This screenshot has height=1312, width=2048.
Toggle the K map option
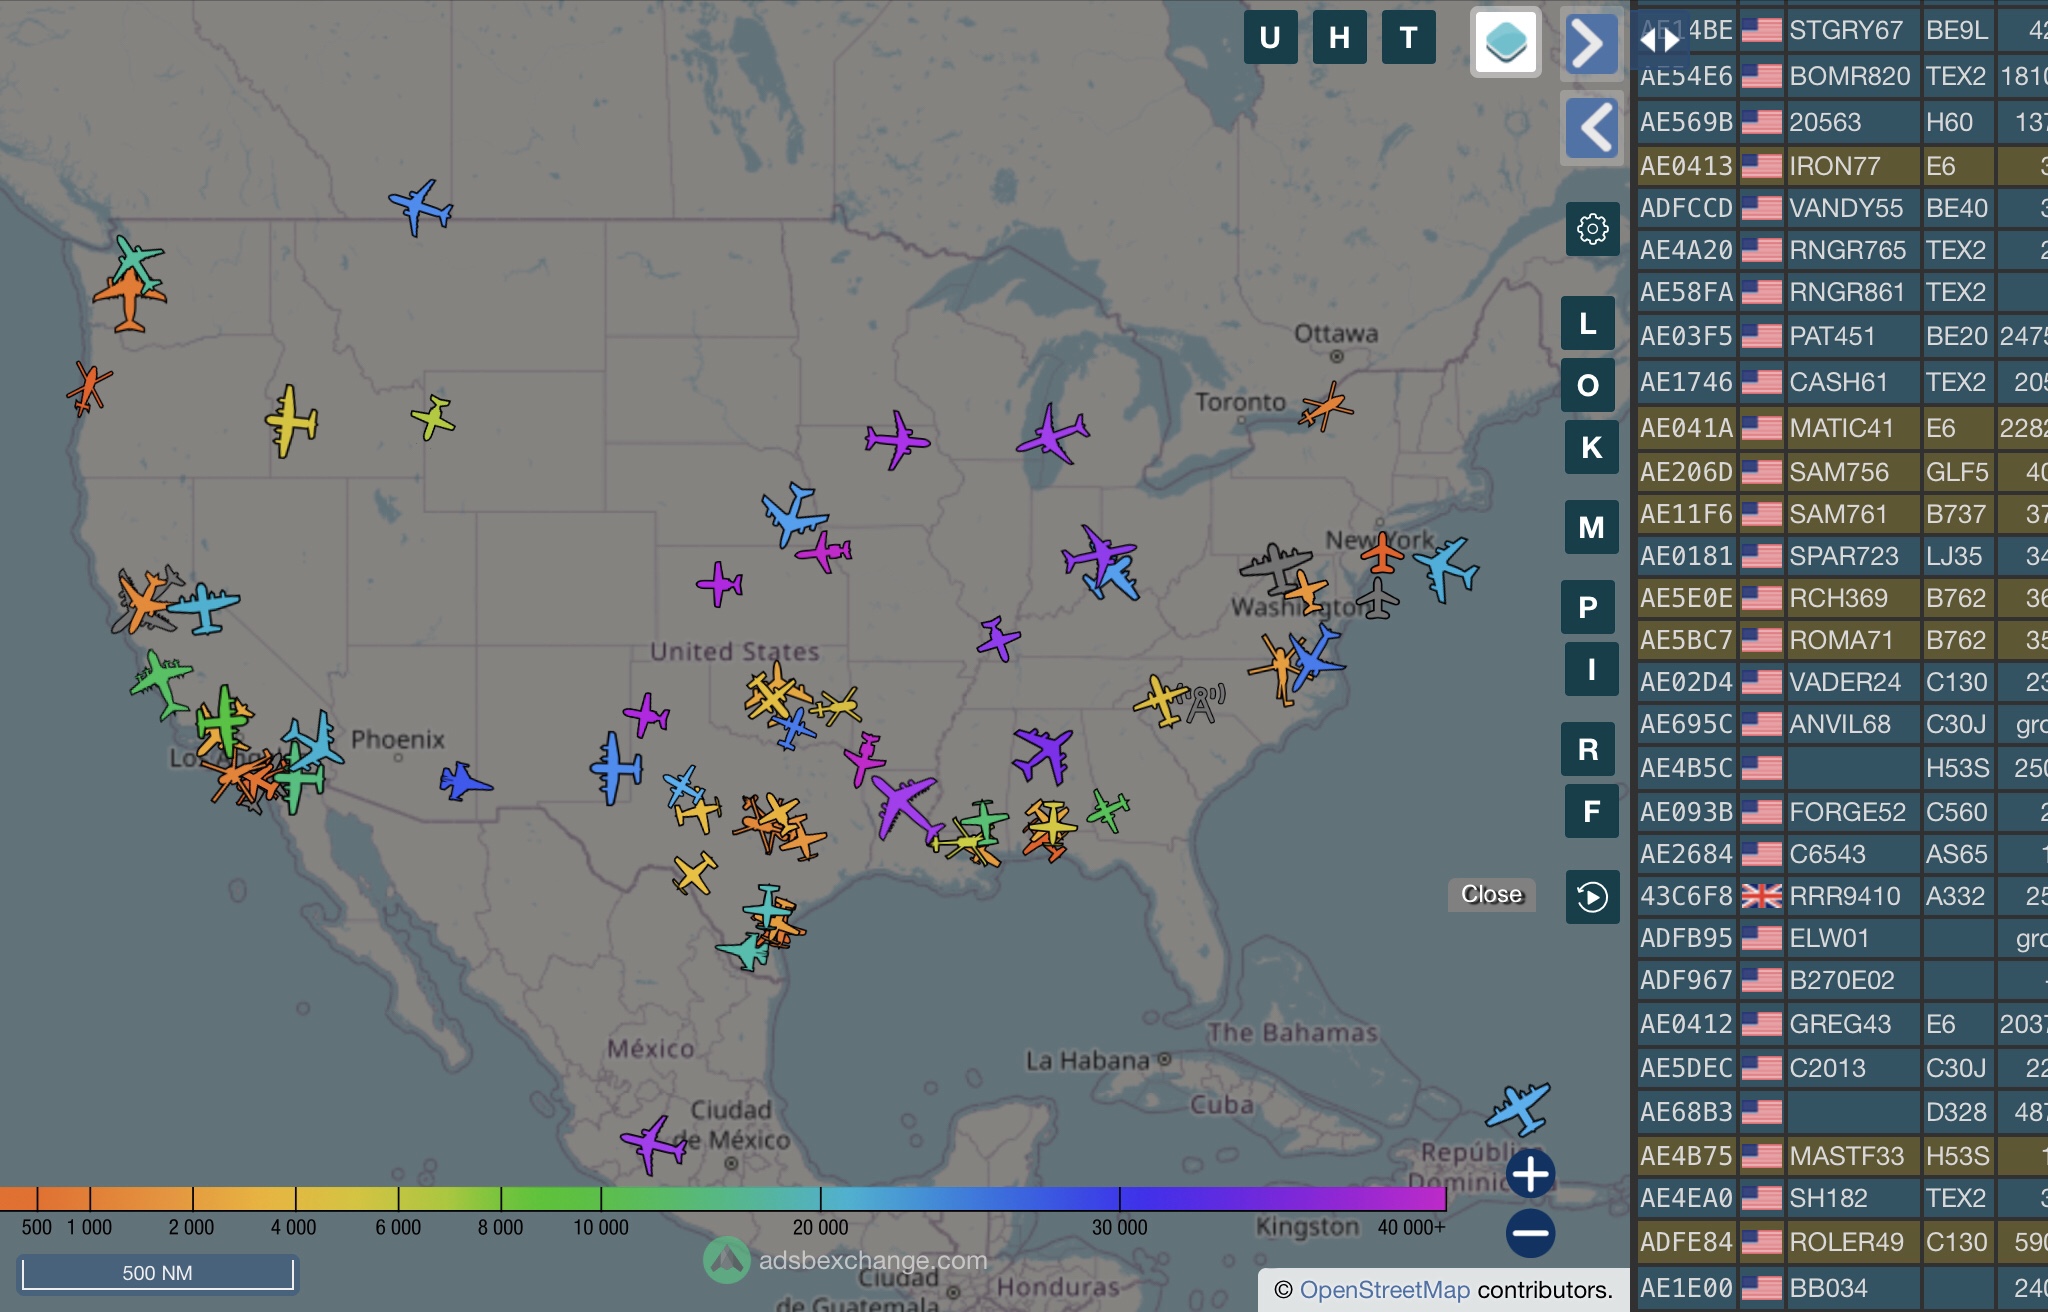point(1592,447)
